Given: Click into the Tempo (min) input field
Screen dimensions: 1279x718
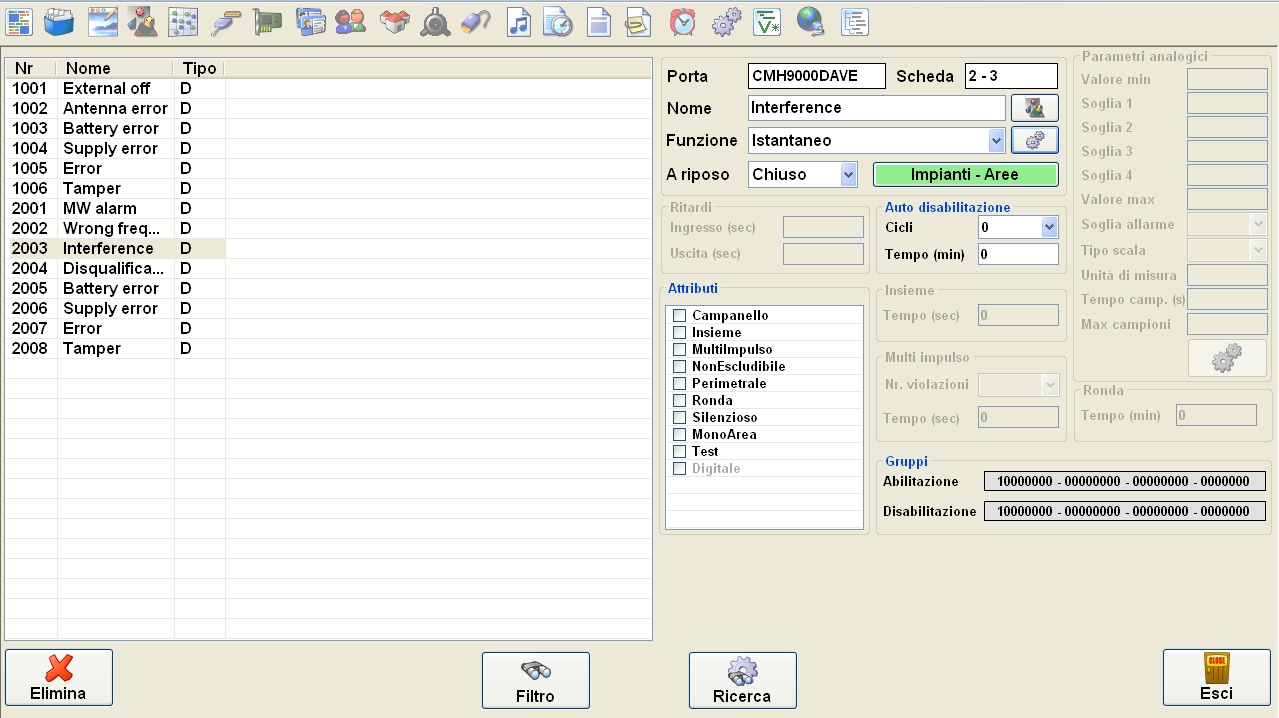Looking at the screenshot, I should tap(1017, 255).
